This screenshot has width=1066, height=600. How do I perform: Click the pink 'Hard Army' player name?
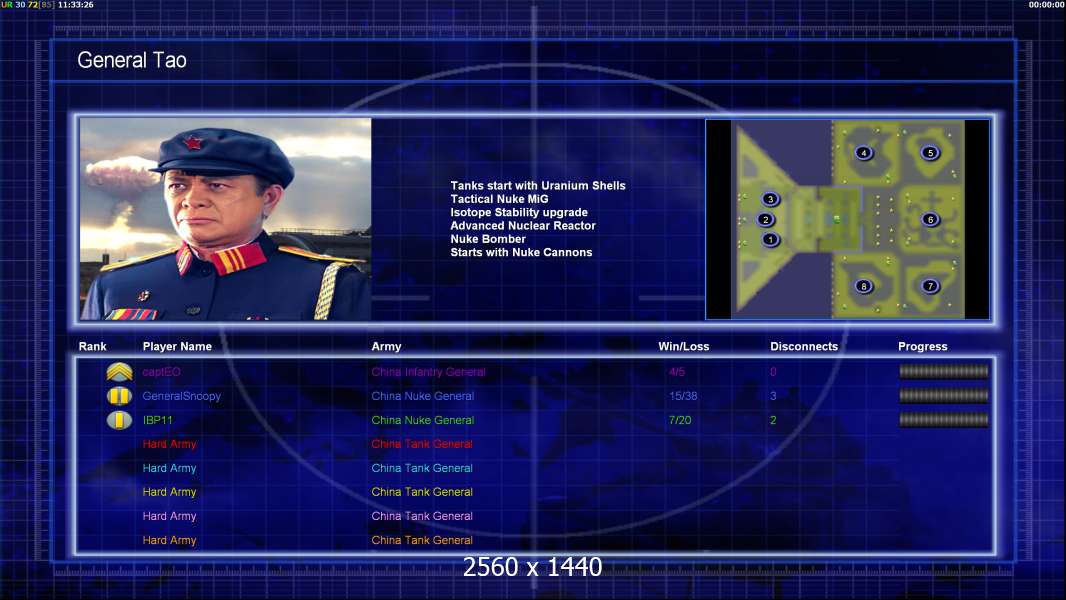pyautogui.click(x=169, y=516)
